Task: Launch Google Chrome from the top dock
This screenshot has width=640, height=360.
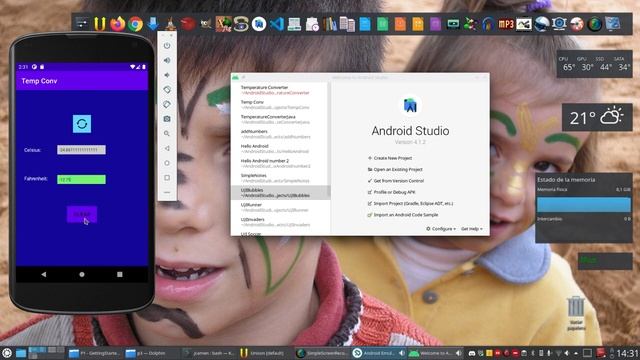Action: [136, 24]
